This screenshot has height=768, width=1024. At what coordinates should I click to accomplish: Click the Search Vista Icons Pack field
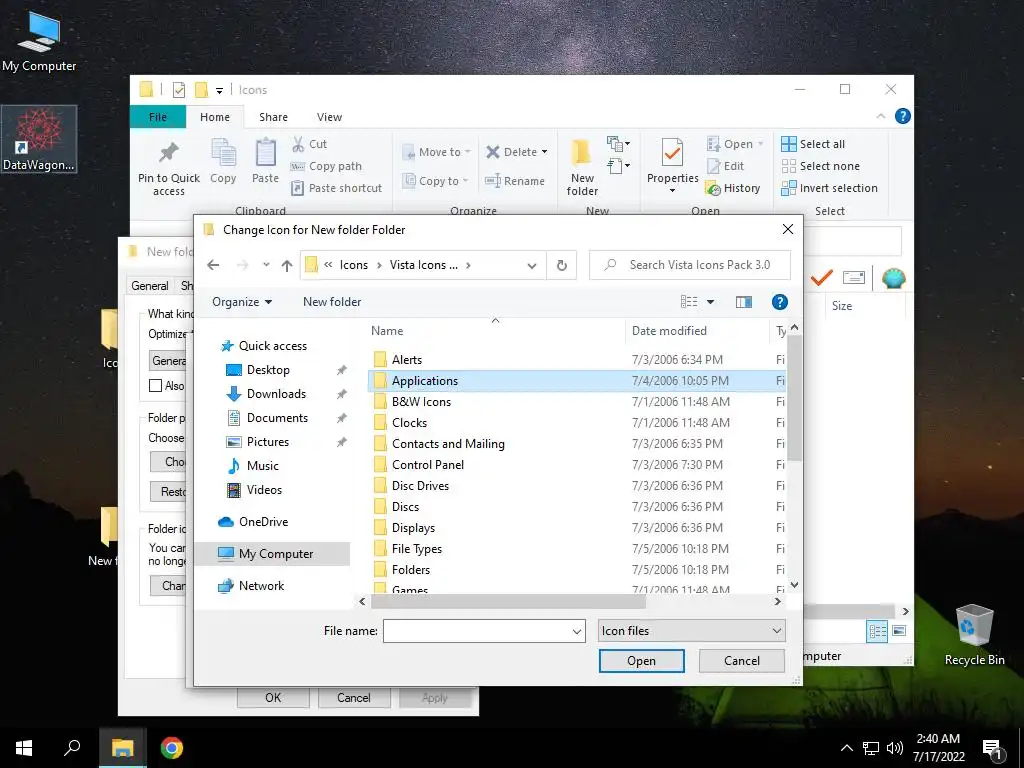(690, 265)
